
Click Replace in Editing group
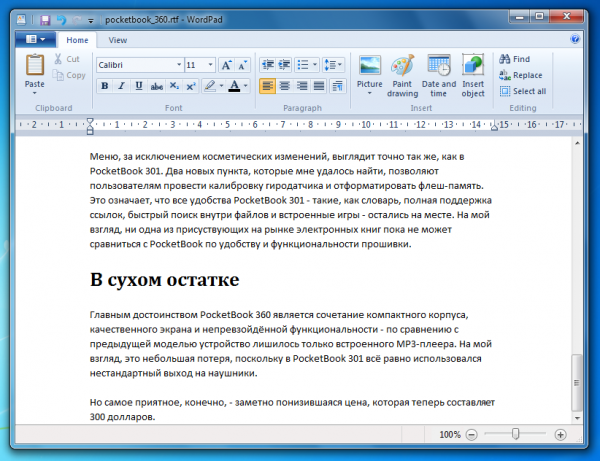(x=520, y=75)
